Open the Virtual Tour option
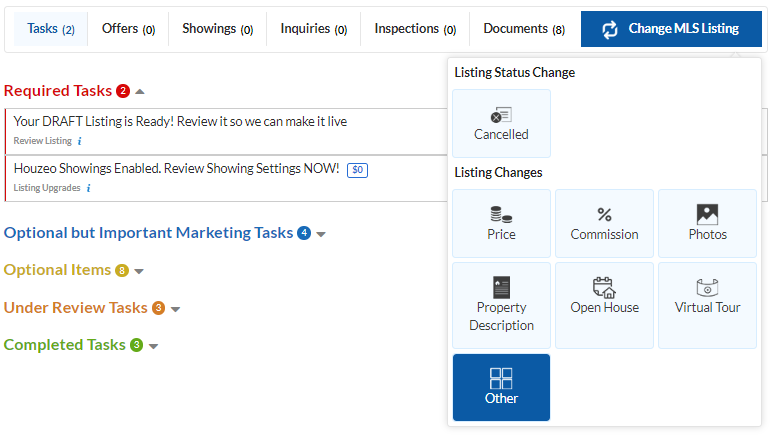This screenshot has height=439, width=777. tap(707, 288)
